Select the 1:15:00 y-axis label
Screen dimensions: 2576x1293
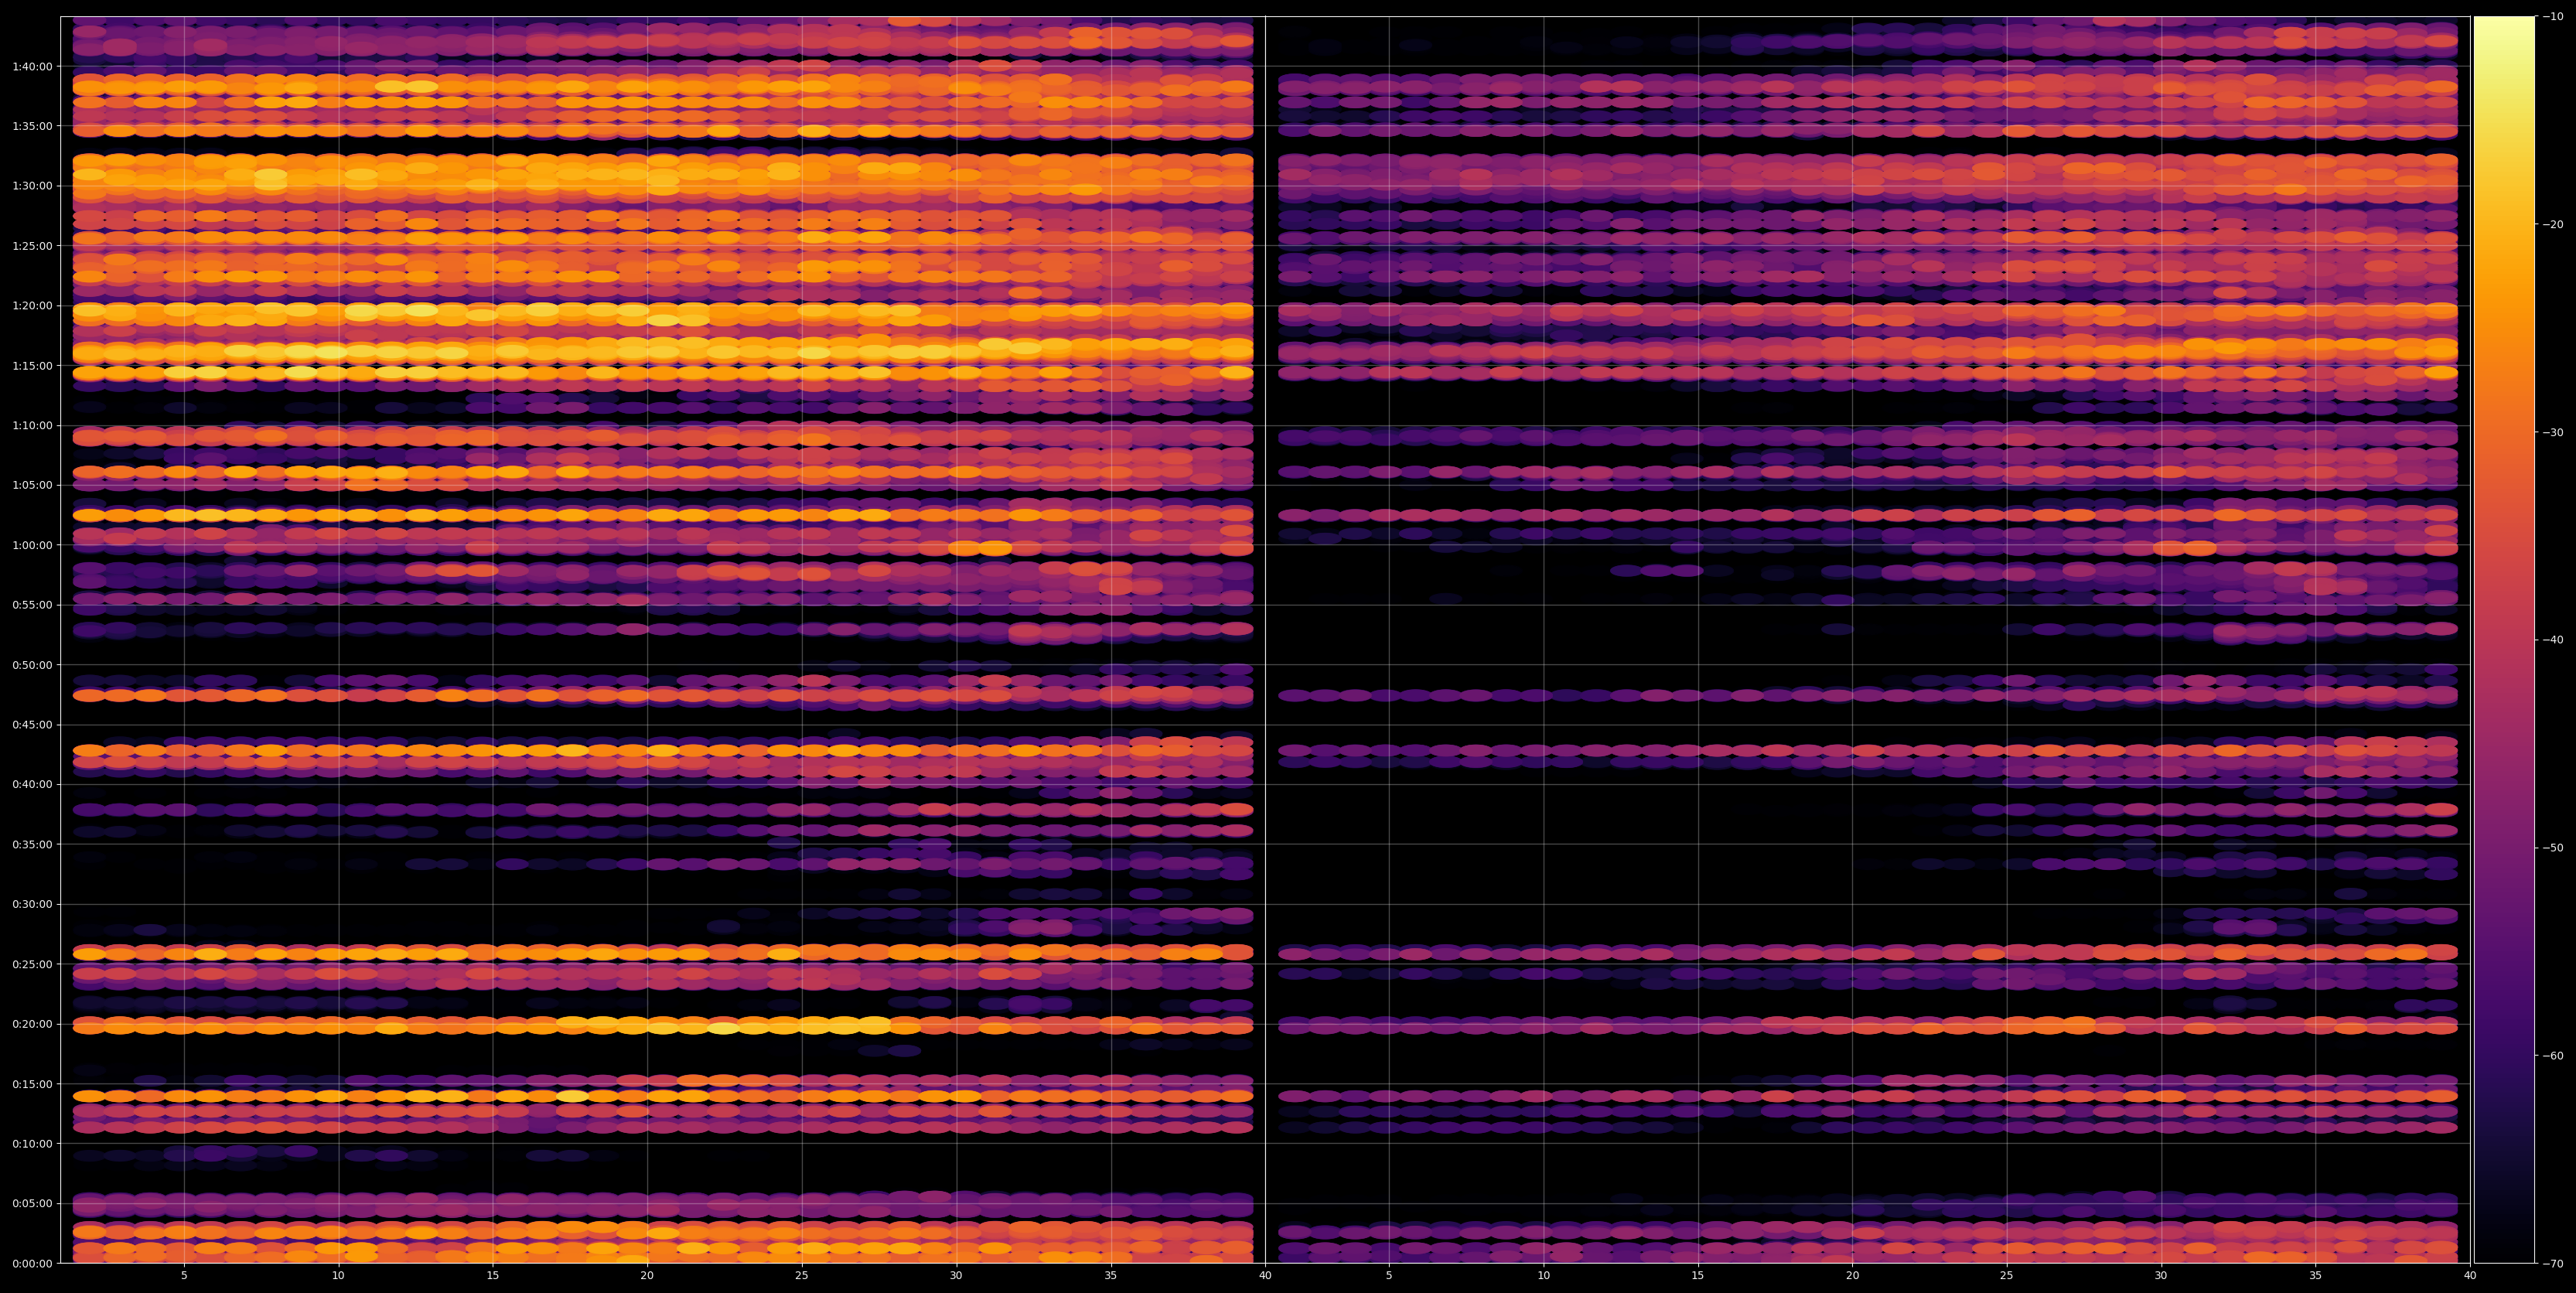pyautogui.click(x=32, y=365)
